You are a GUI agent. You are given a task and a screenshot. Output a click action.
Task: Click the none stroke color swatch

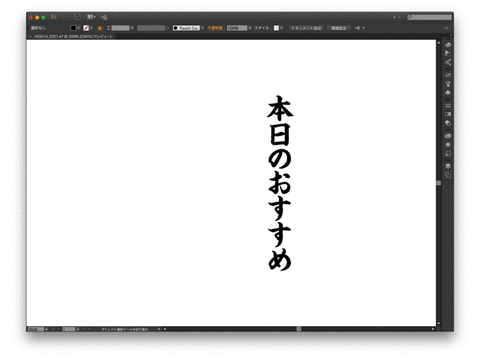pos(86,28)
